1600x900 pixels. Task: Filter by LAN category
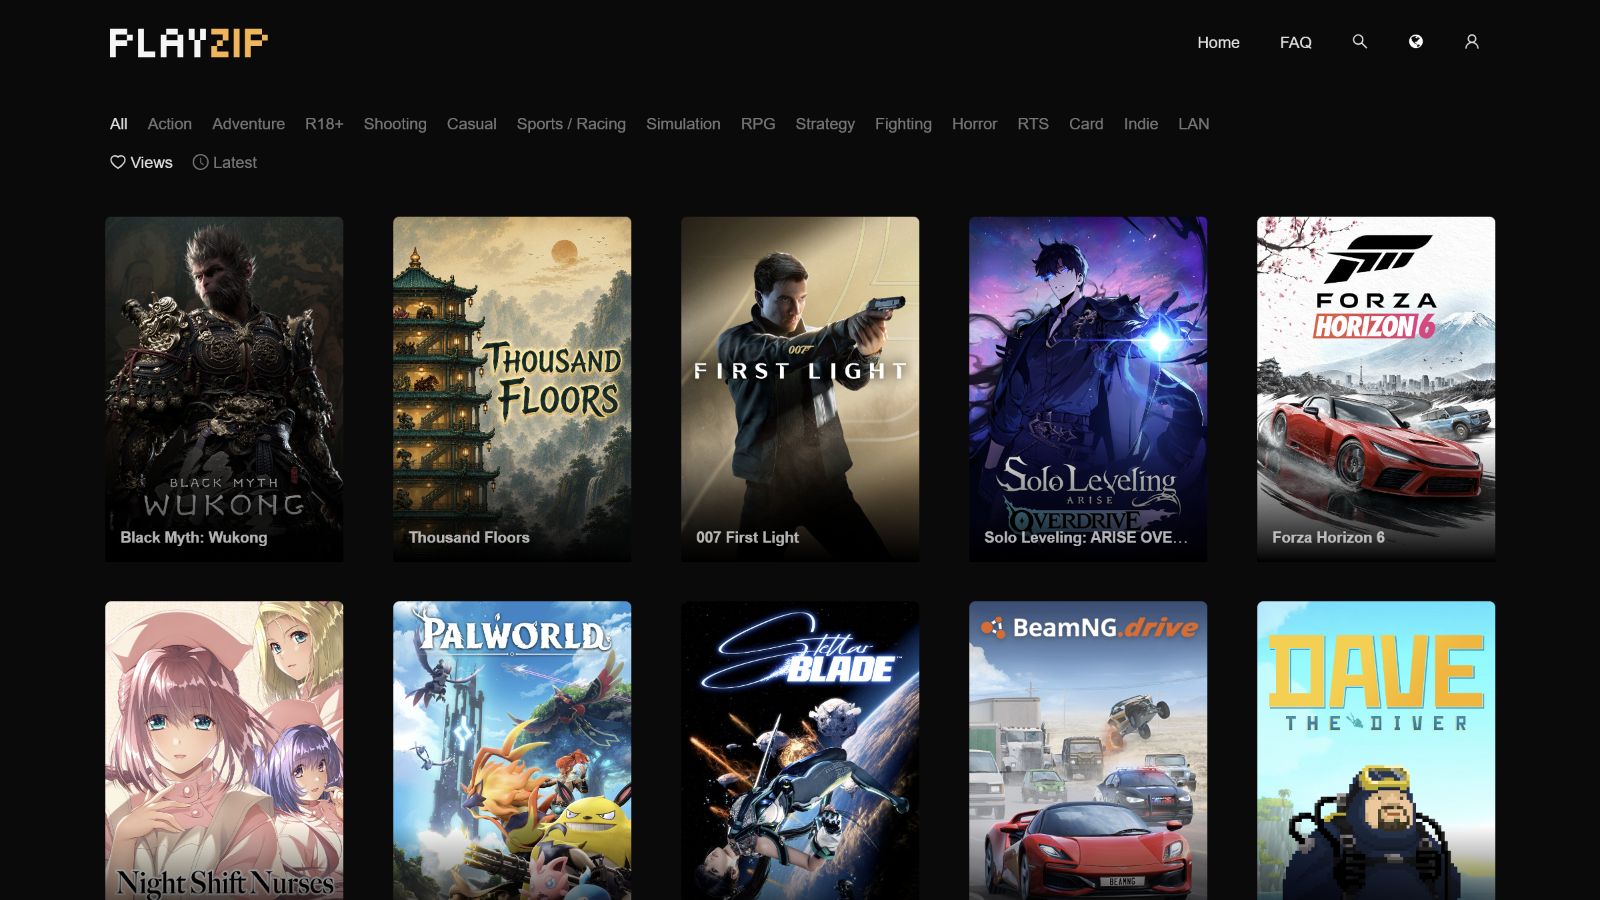pyautogui.click(x=1193, y=124)
